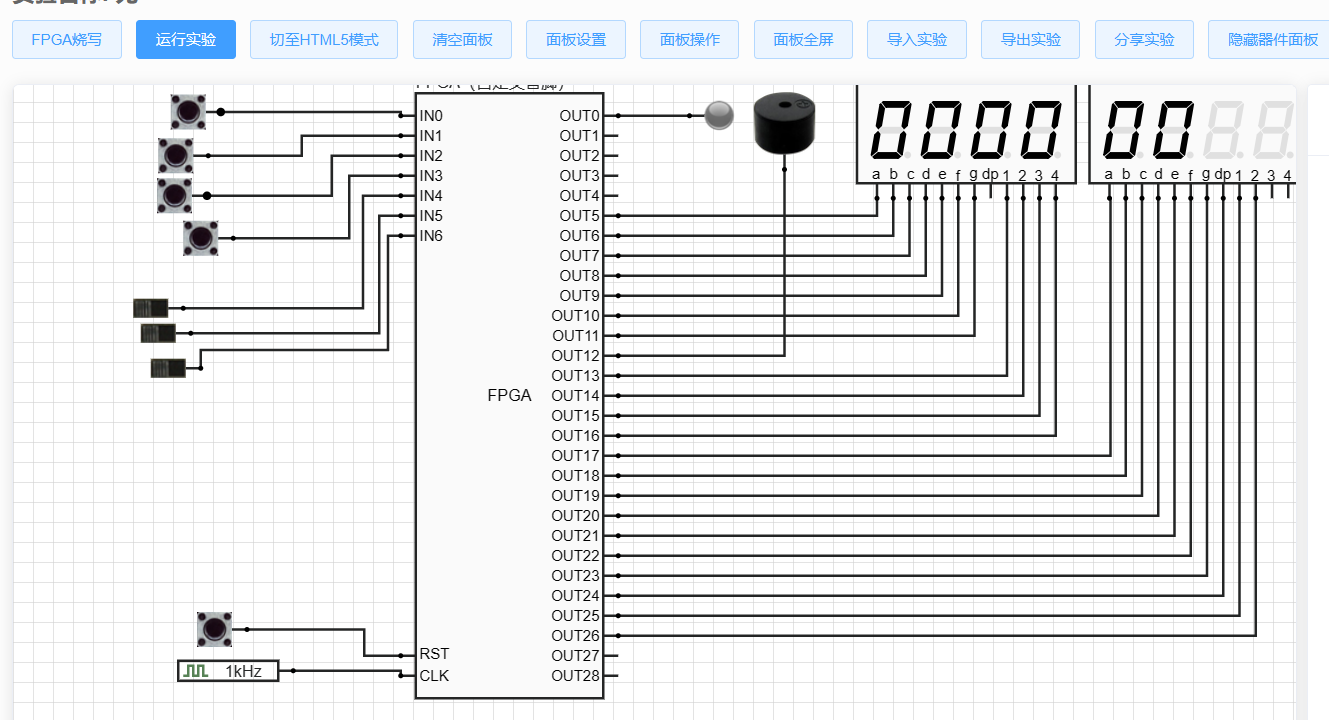This screenshot has width=1329, height=720.
Task: Click the IN3 pin label
Action: pyautogui.click(x=431, y=176)
